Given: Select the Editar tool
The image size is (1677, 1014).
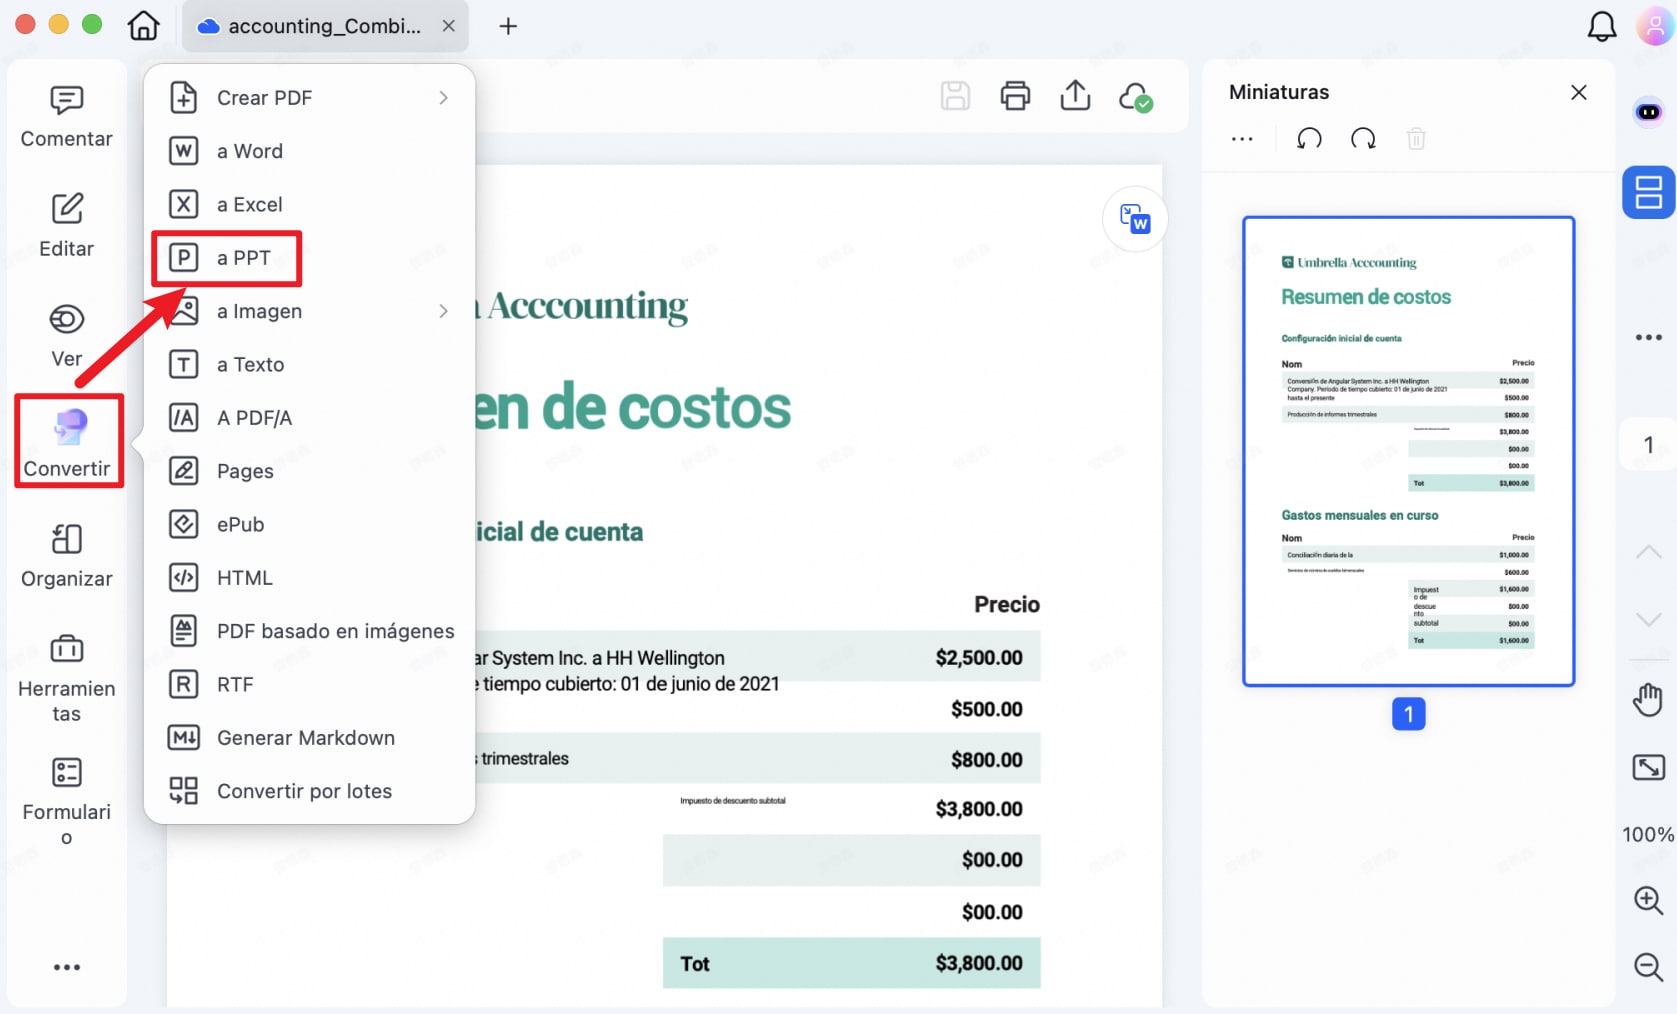Looking at the screenshot, I should click(66, 225).
